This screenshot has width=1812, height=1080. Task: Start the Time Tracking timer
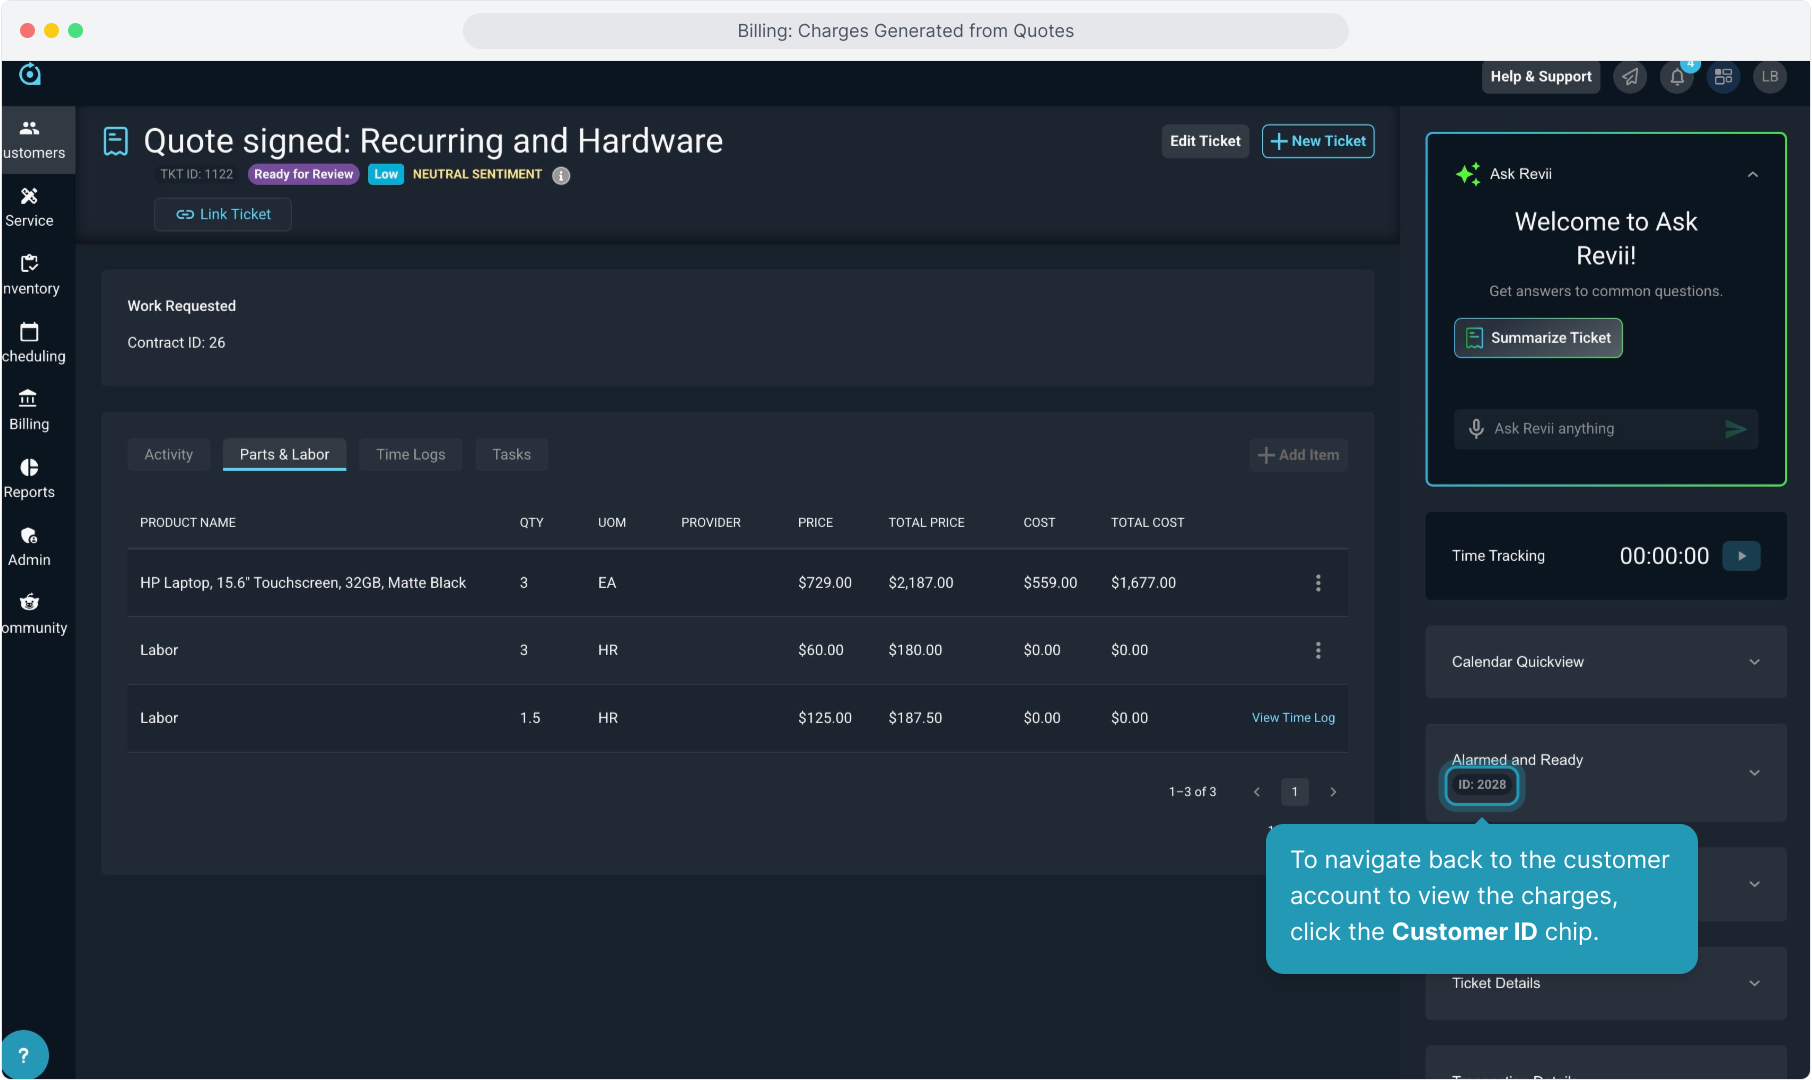click(x=1741, y=556)
